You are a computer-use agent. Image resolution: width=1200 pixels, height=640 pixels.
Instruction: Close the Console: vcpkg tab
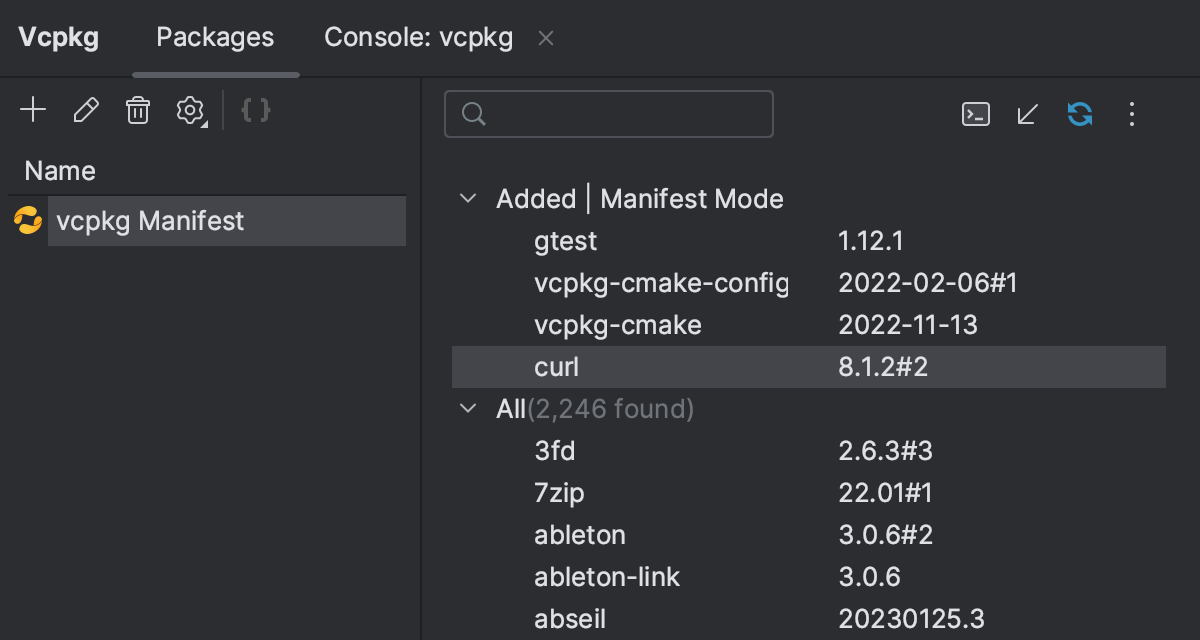[x=546, y=38]
